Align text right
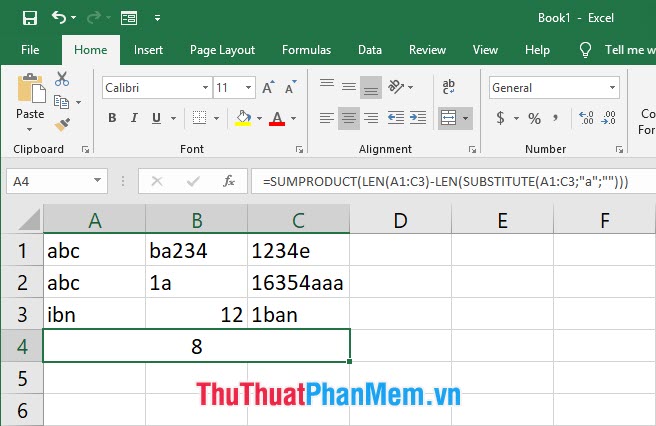This screenshot has height=426, width=656. 371,118
